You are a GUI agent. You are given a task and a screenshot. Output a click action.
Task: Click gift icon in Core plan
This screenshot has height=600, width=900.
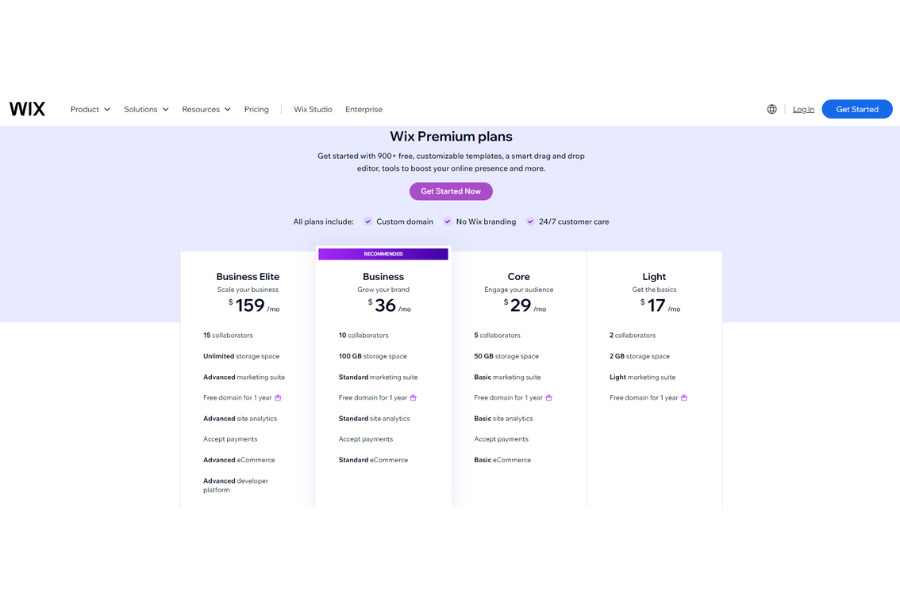click(549, 398)
